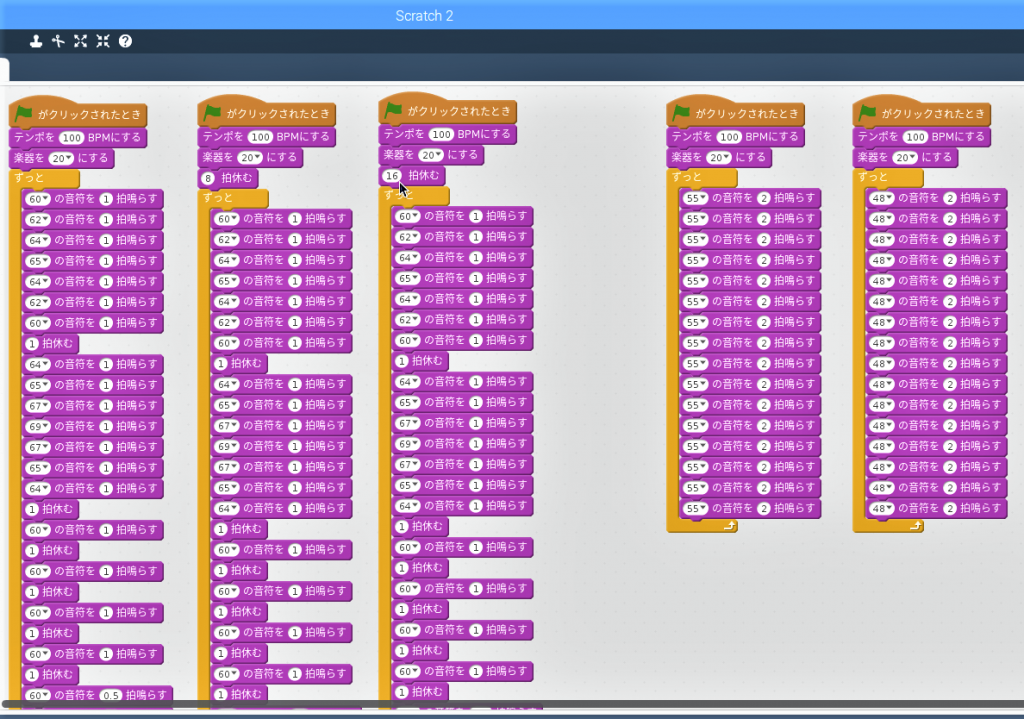The image size is (1024, 719).
Task: Click green flag on script starting with 16 拍休む
Action: click(x=394, y=110)
